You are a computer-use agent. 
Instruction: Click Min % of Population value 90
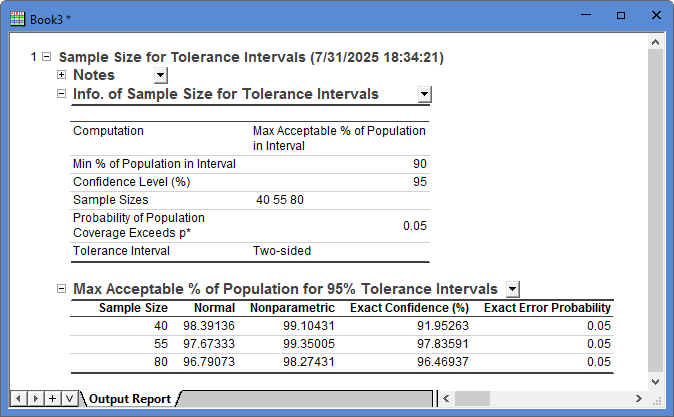tap(420, 164)
